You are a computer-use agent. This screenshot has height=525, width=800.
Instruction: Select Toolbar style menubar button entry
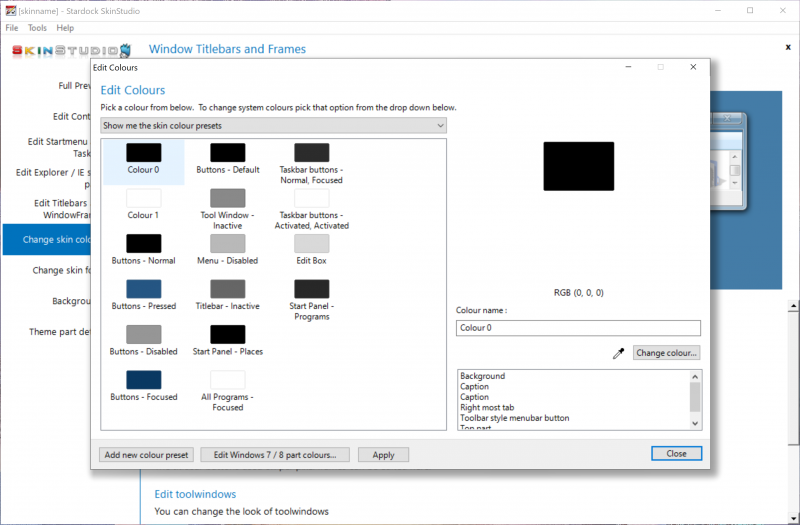coord(515,418)
